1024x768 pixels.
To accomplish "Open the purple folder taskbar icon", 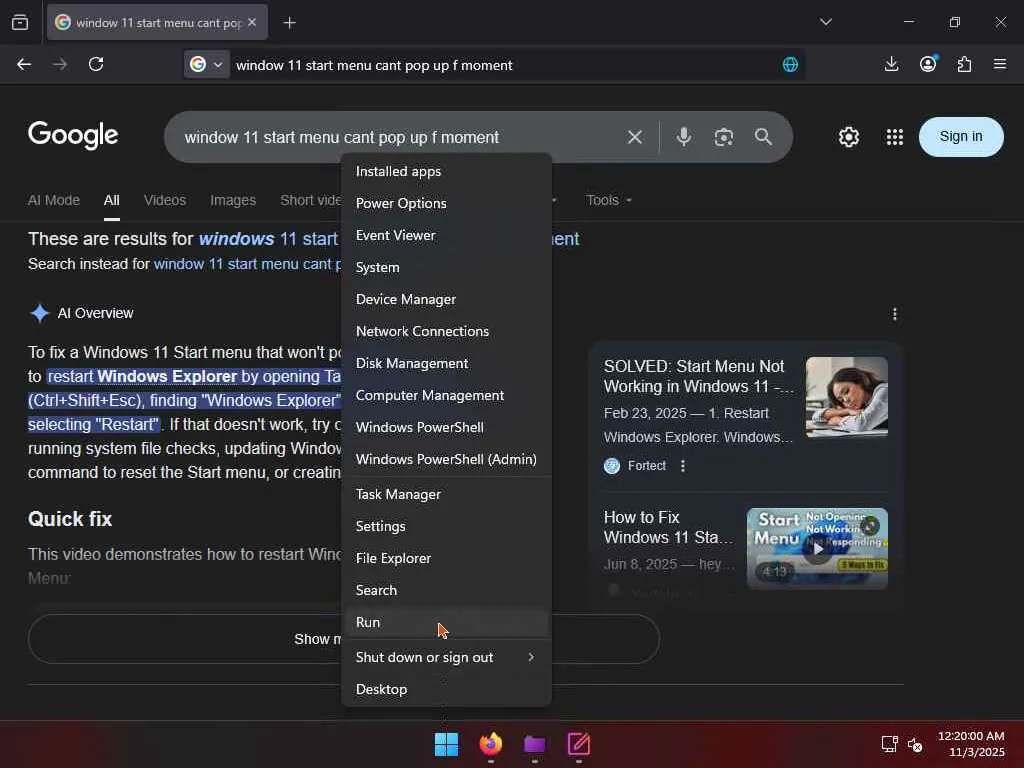I will pos(534,744).
